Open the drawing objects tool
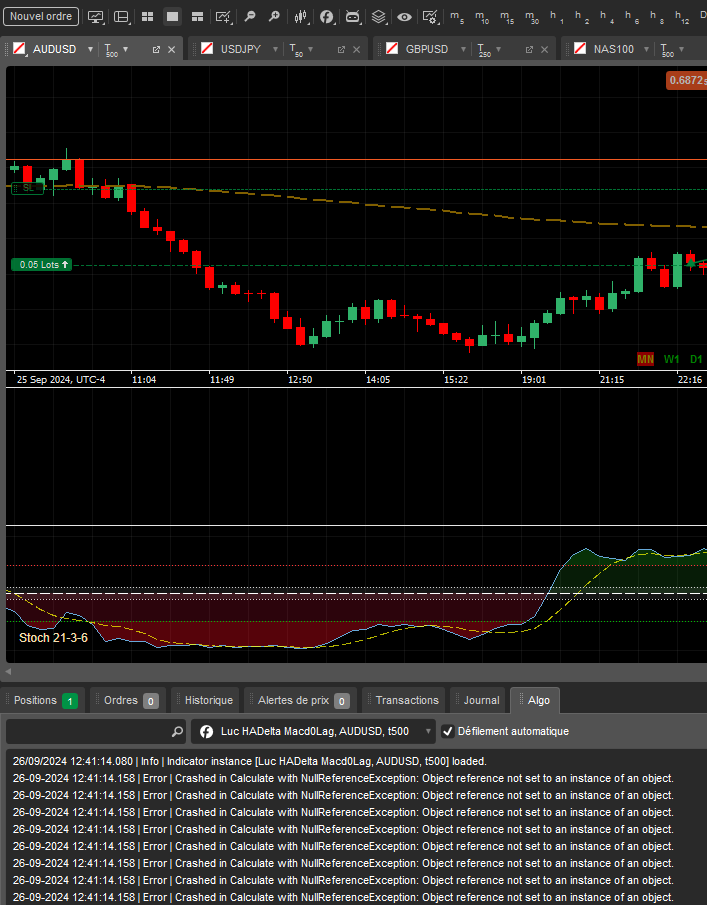This screenshot has height=905, width=707. pyautogui.click(x=223, y=17)
